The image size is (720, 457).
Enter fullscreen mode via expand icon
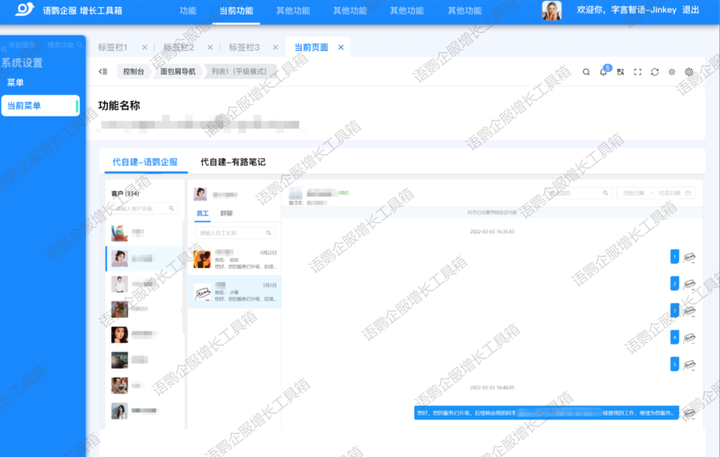tap(637, 72)
